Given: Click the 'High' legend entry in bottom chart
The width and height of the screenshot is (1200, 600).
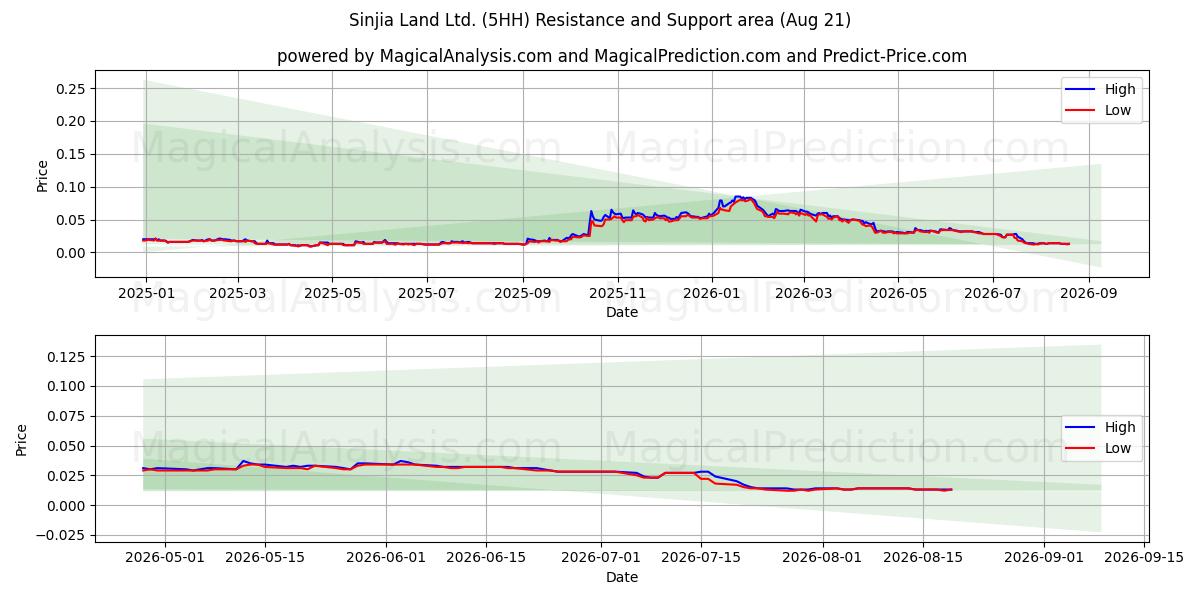Looking at the screenshot, I should [1101, 427].
